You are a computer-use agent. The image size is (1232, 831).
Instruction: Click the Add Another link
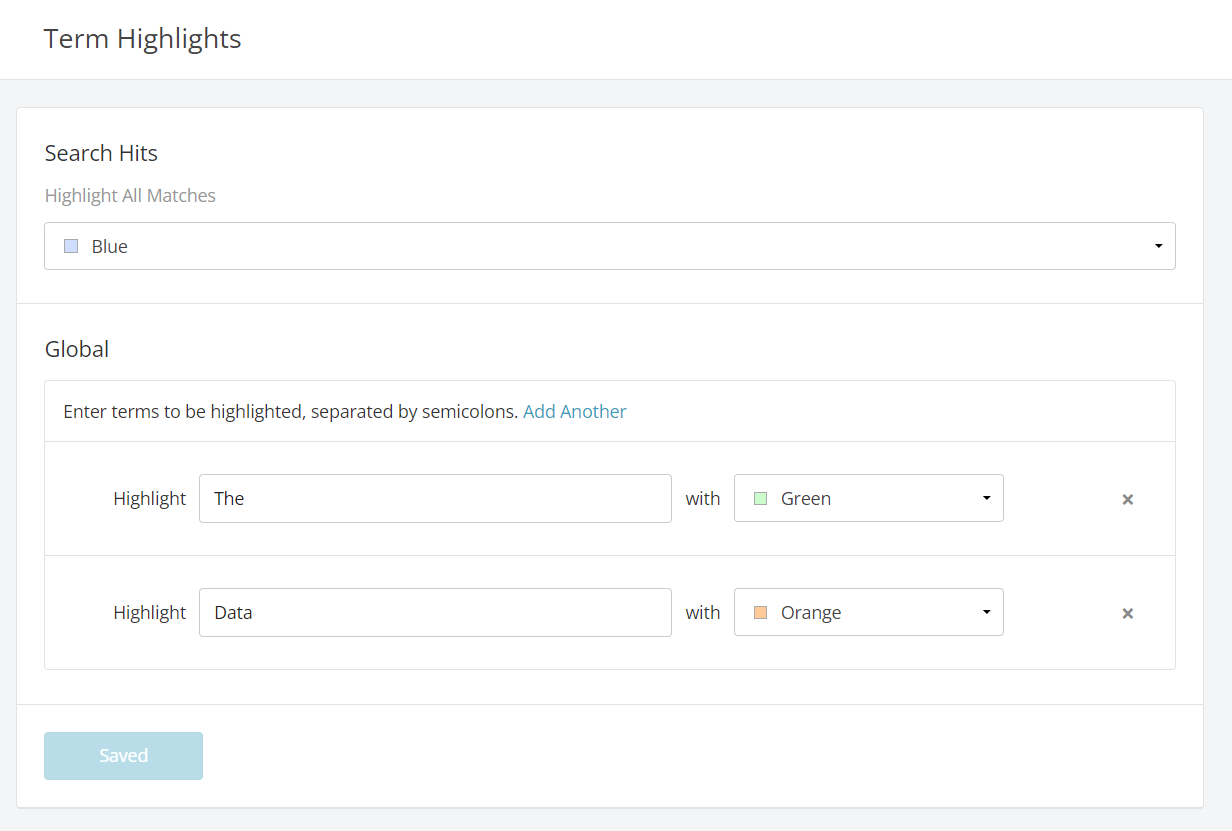pyautogui.click(x=575, y=411)
